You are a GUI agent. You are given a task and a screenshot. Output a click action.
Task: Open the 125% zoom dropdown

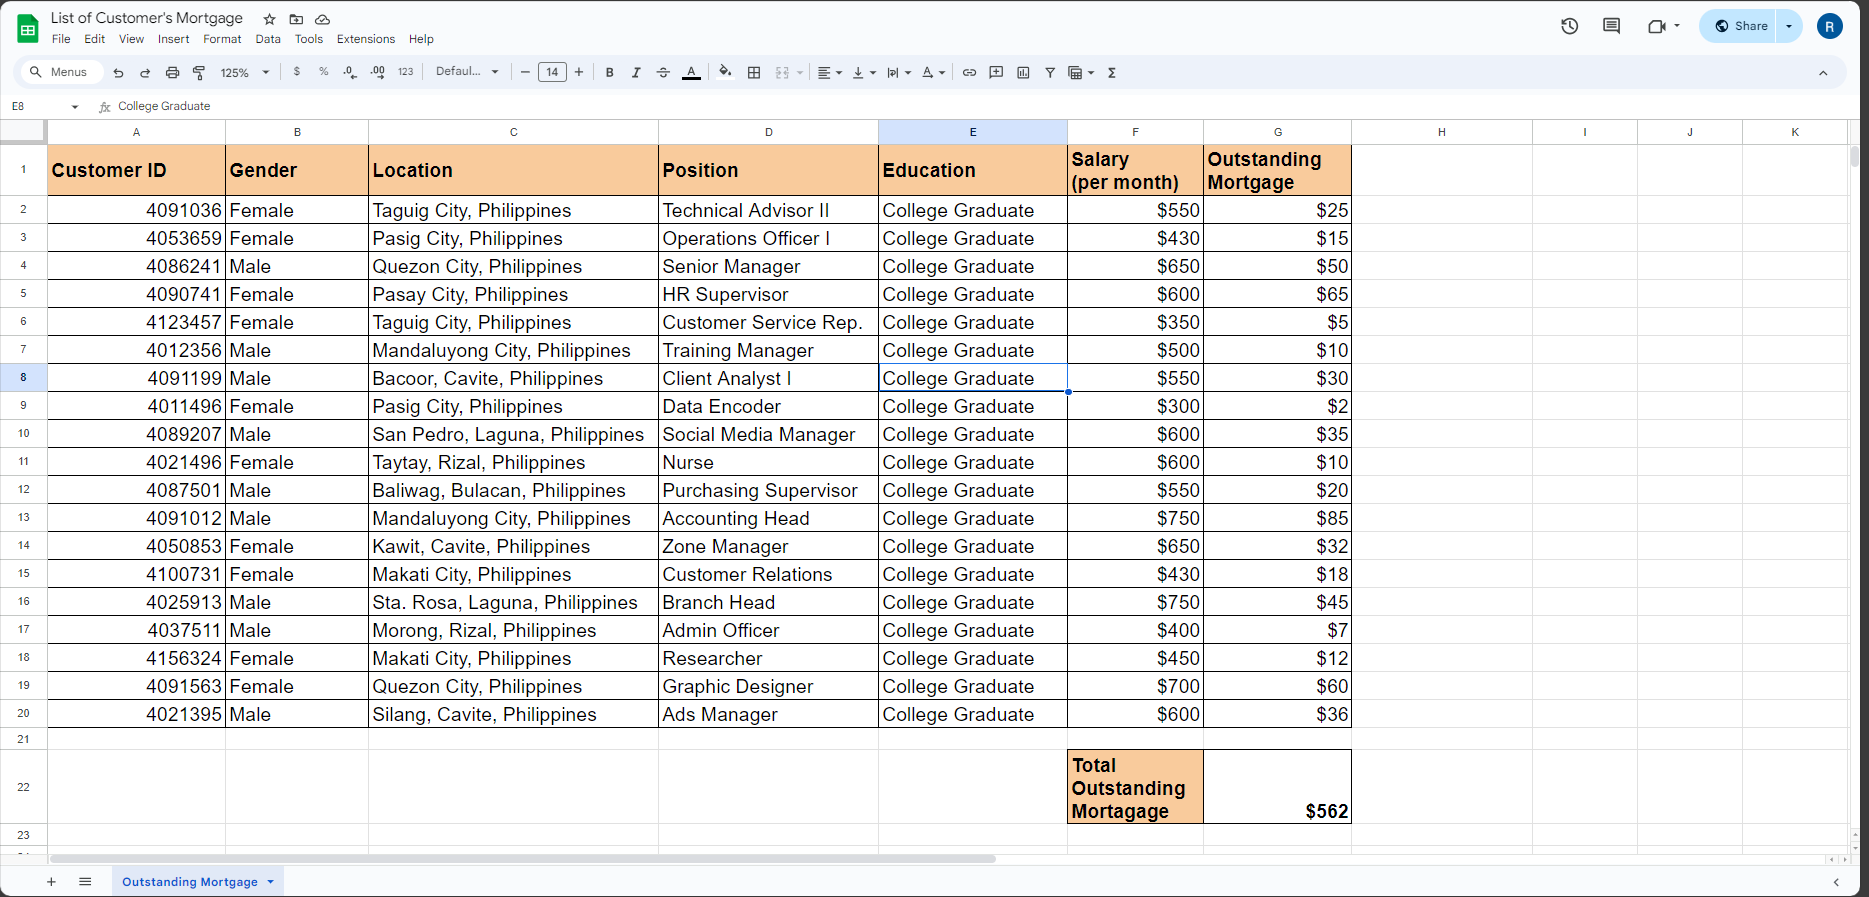(245, 72)
